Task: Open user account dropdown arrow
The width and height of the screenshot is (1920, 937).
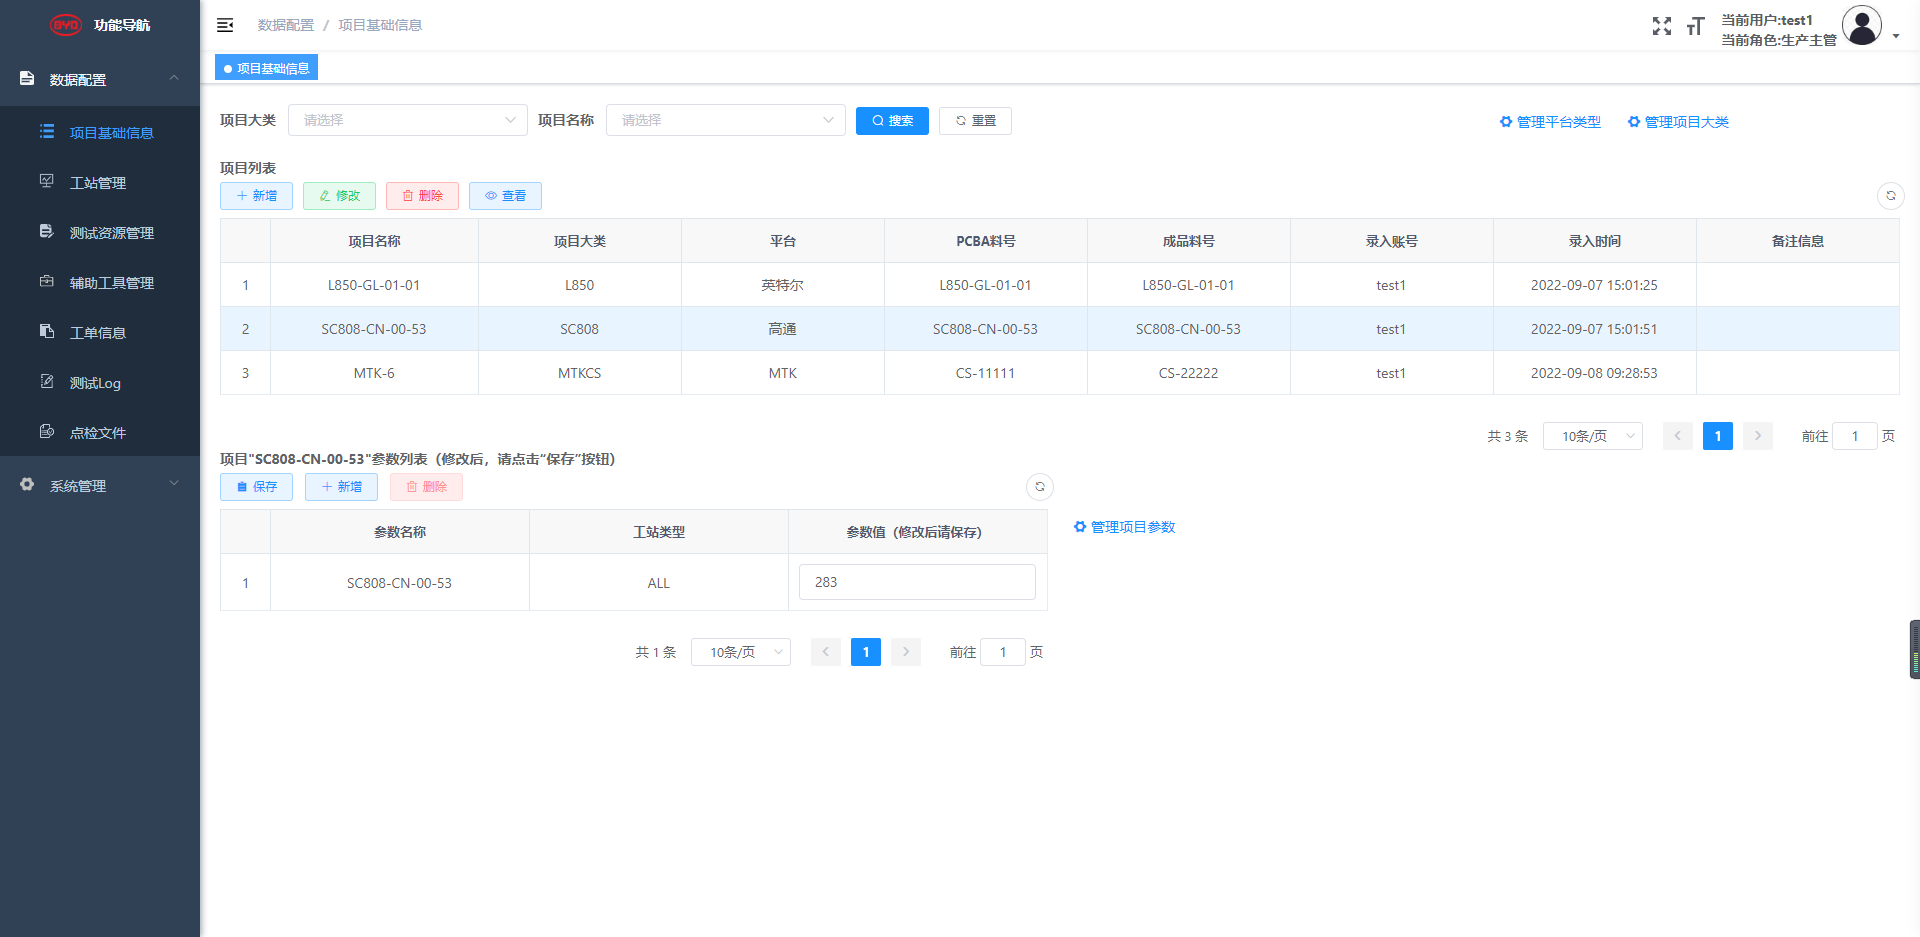Action: (x=1896, y=36)
